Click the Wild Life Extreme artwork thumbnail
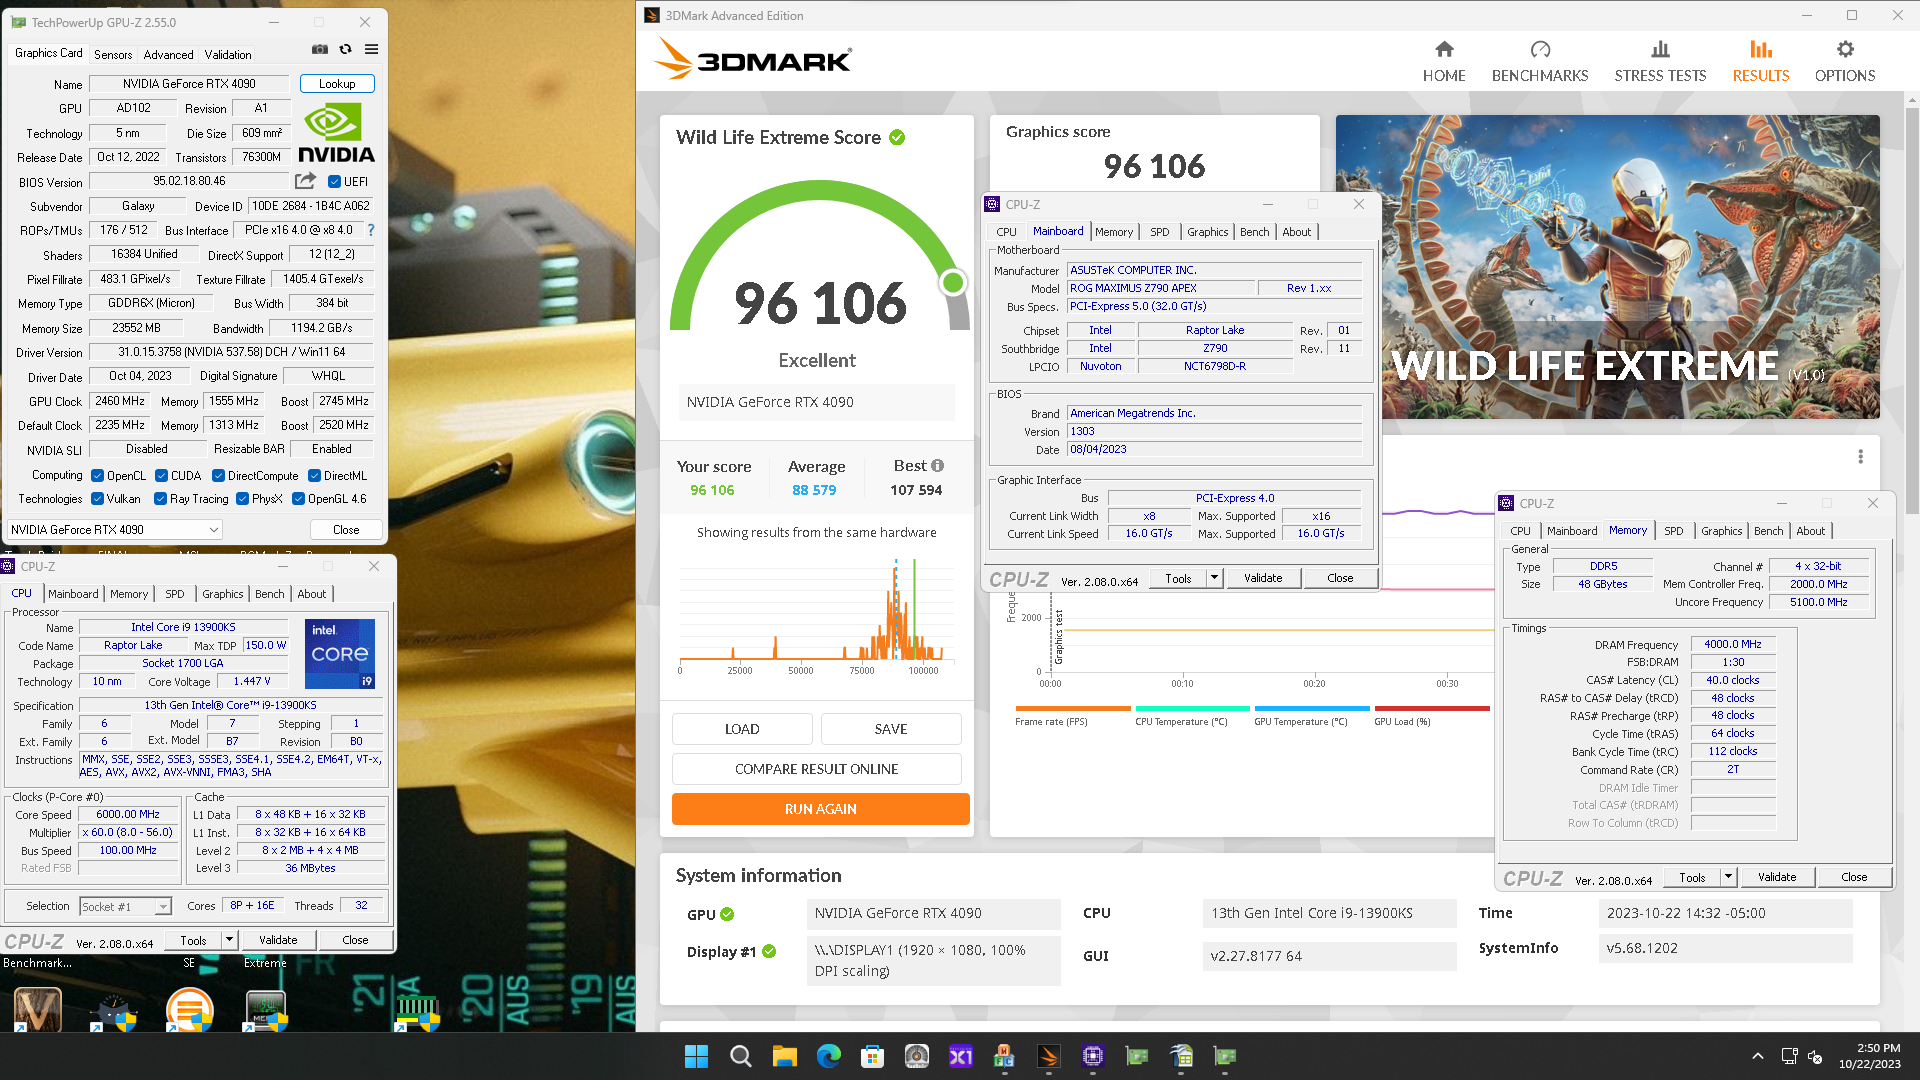The height and width of the screenshot is (1080, 1920). (x=1607, y=267)
